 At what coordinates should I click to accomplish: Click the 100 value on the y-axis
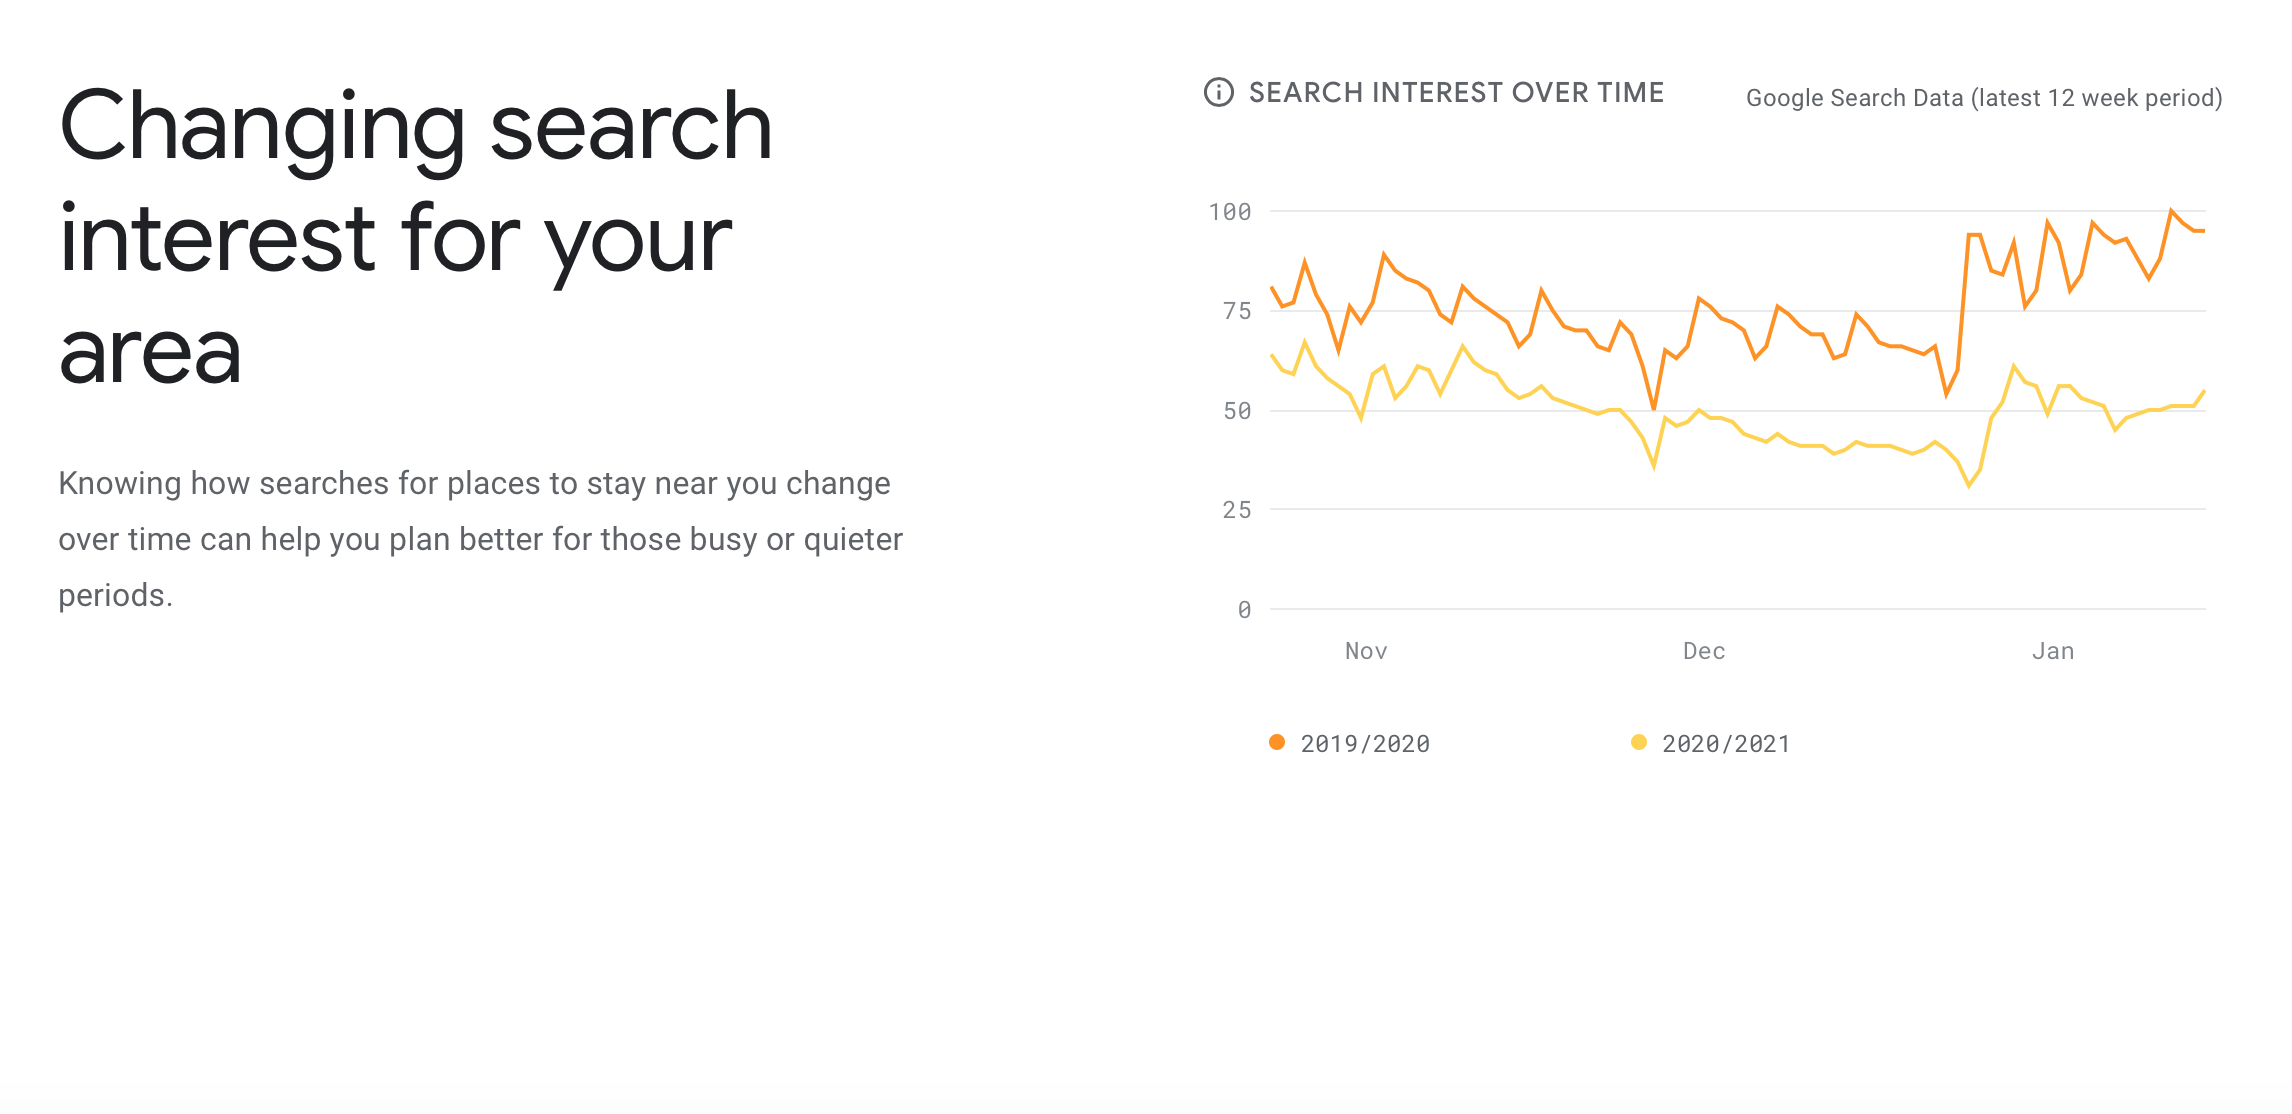coord(1230,212)
